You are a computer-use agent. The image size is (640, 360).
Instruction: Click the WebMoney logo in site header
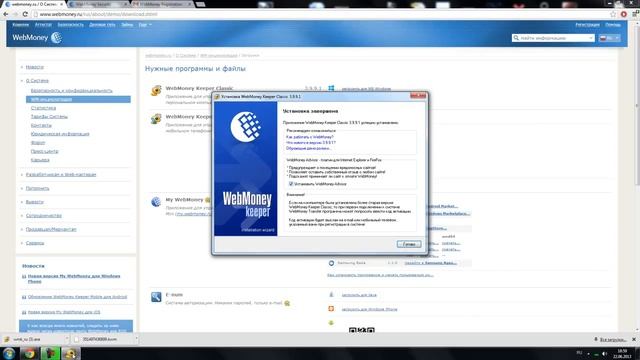(x=37, y=38)
